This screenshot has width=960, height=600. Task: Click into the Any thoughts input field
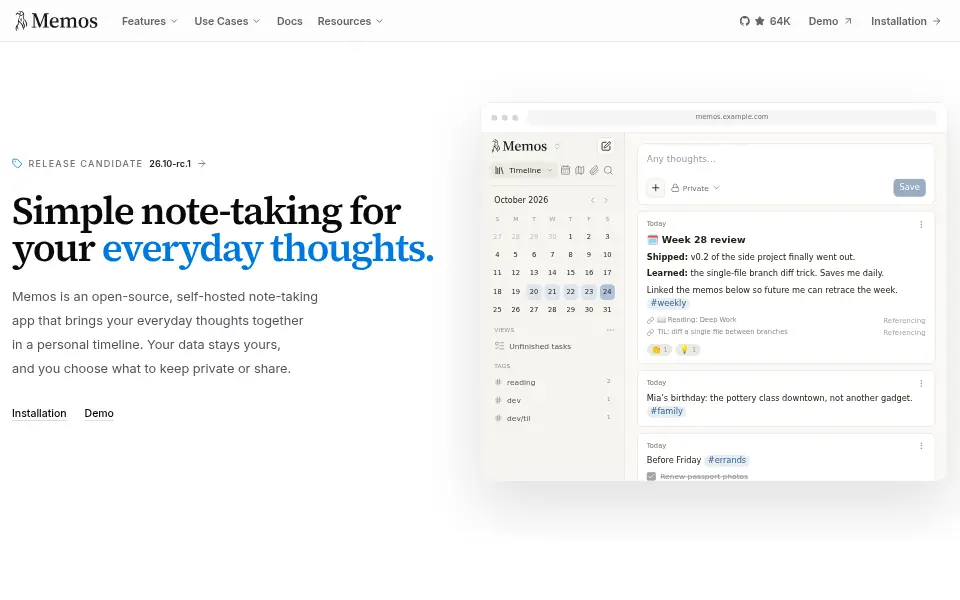tap(786, 159)
